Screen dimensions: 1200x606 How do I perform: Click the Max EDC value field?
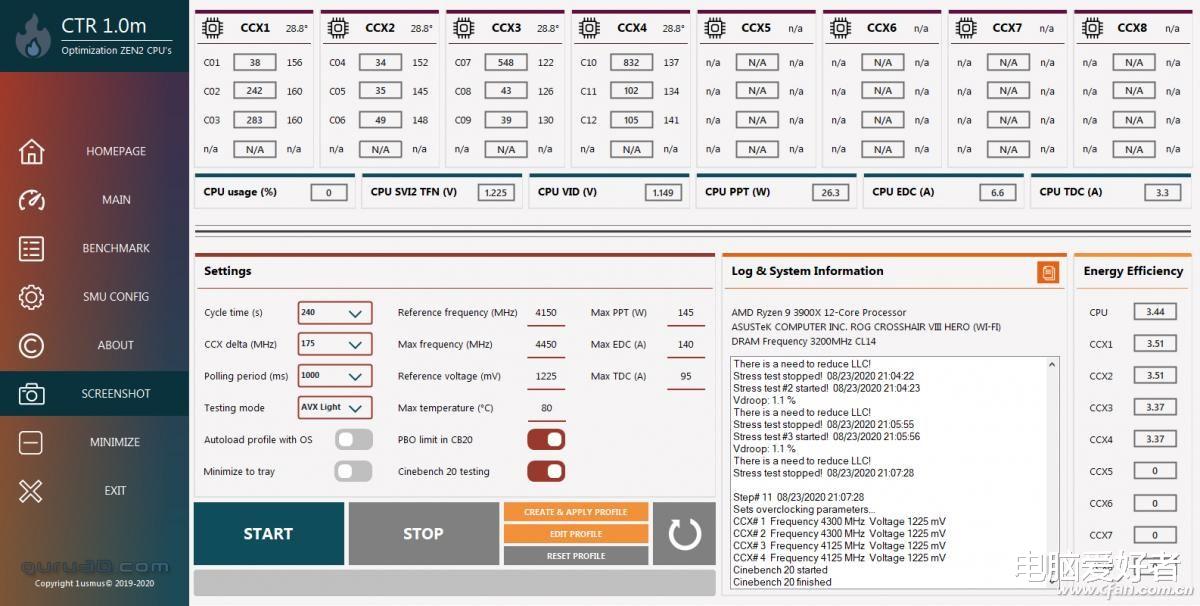click(x=685, y=345)
